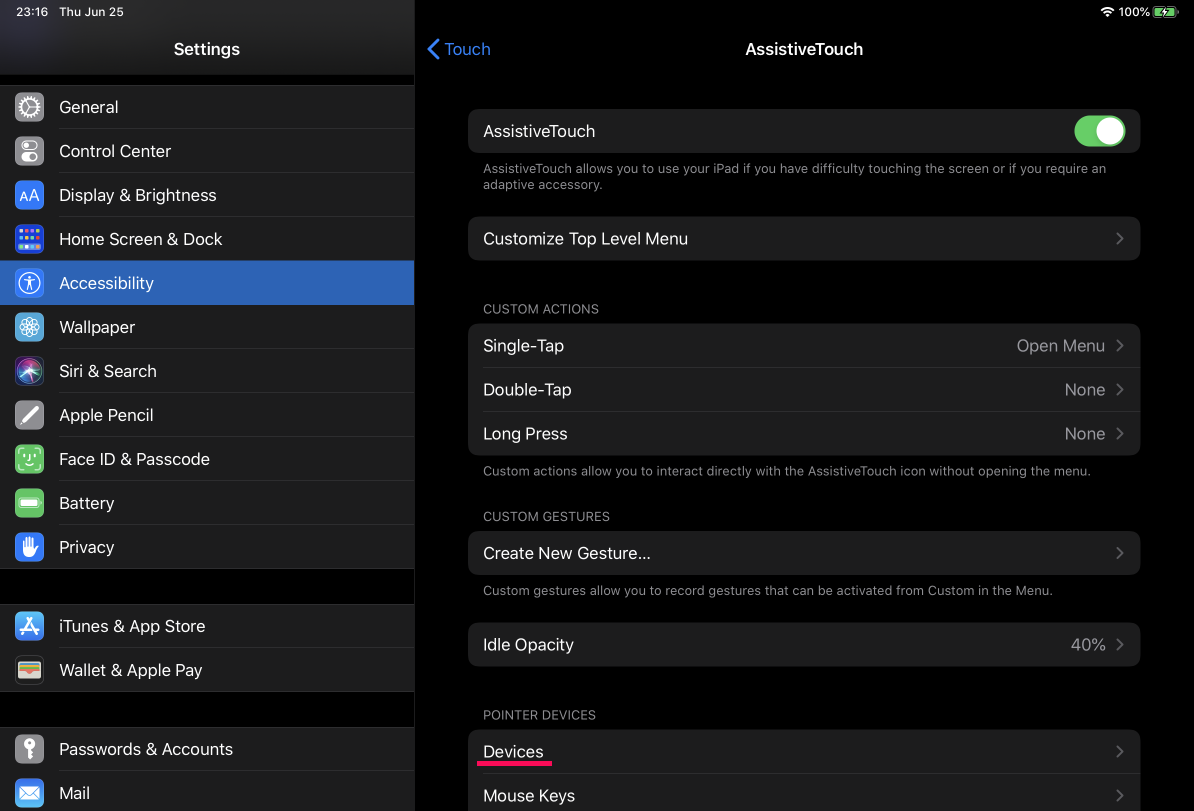This screenshot has width=1194, height=811.
Task: Open Passwords & Accounts settings
Action: coord(207,749)
